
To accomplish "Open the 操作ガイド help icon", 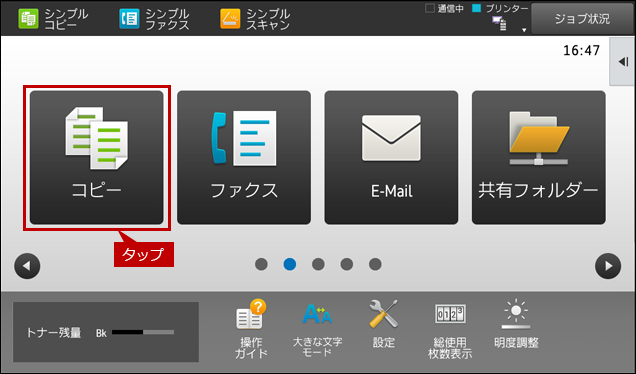I will (x=251, y=329).
